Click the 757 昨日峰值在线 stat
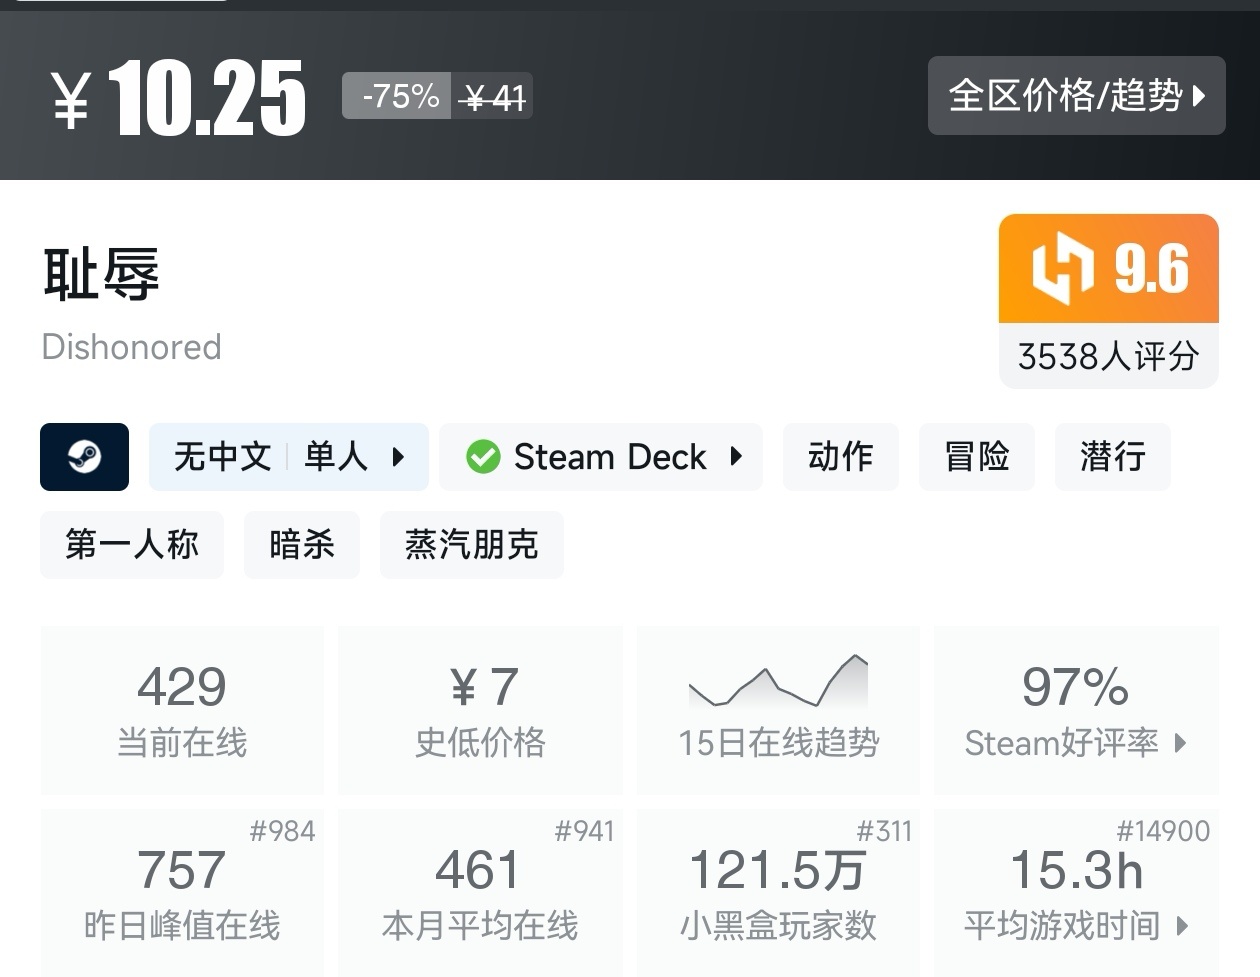The image size is (1260, 977). tap(182, 893)
